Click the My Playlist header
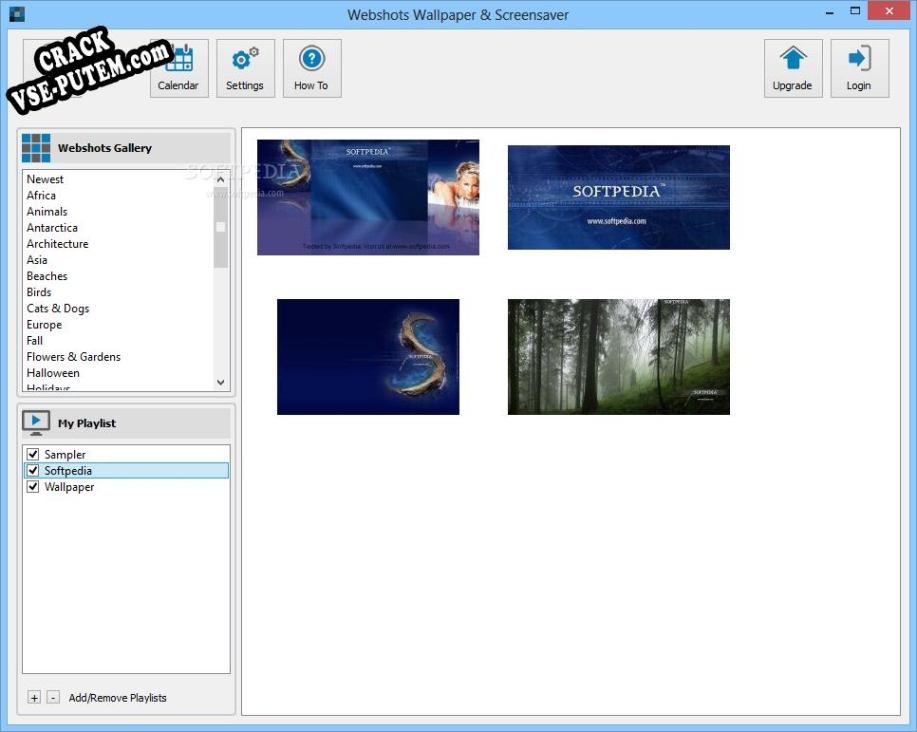Screen dimensions: 917x732 coord(126,423)
